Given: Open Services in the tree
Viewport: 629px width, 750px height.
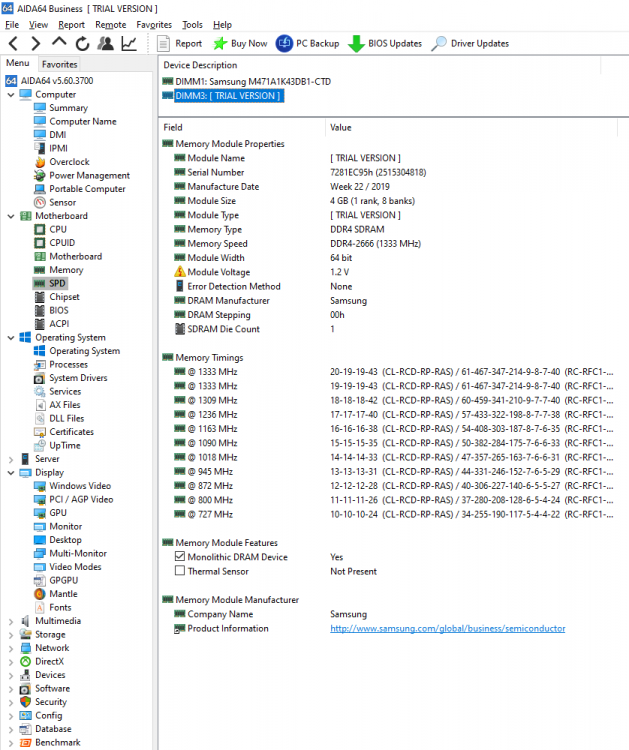Looking at the screenshot, I should coord(58,392).
